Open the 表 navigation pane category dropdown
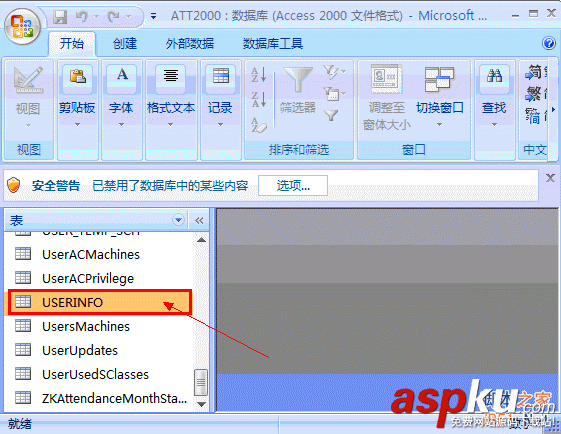Viewport: 561px width, 434px height. click(x=178, y=220)
